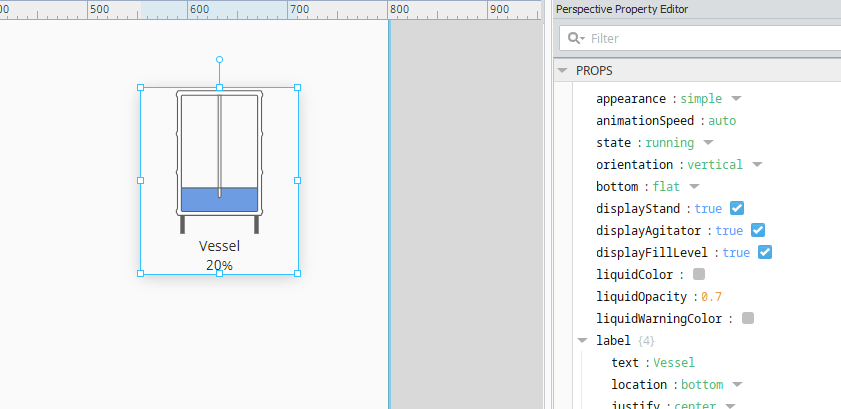The width and height of the screenshot is (841, 409).
Task: Disable the displayAgitator checkbox
Action: pos(758,230)
